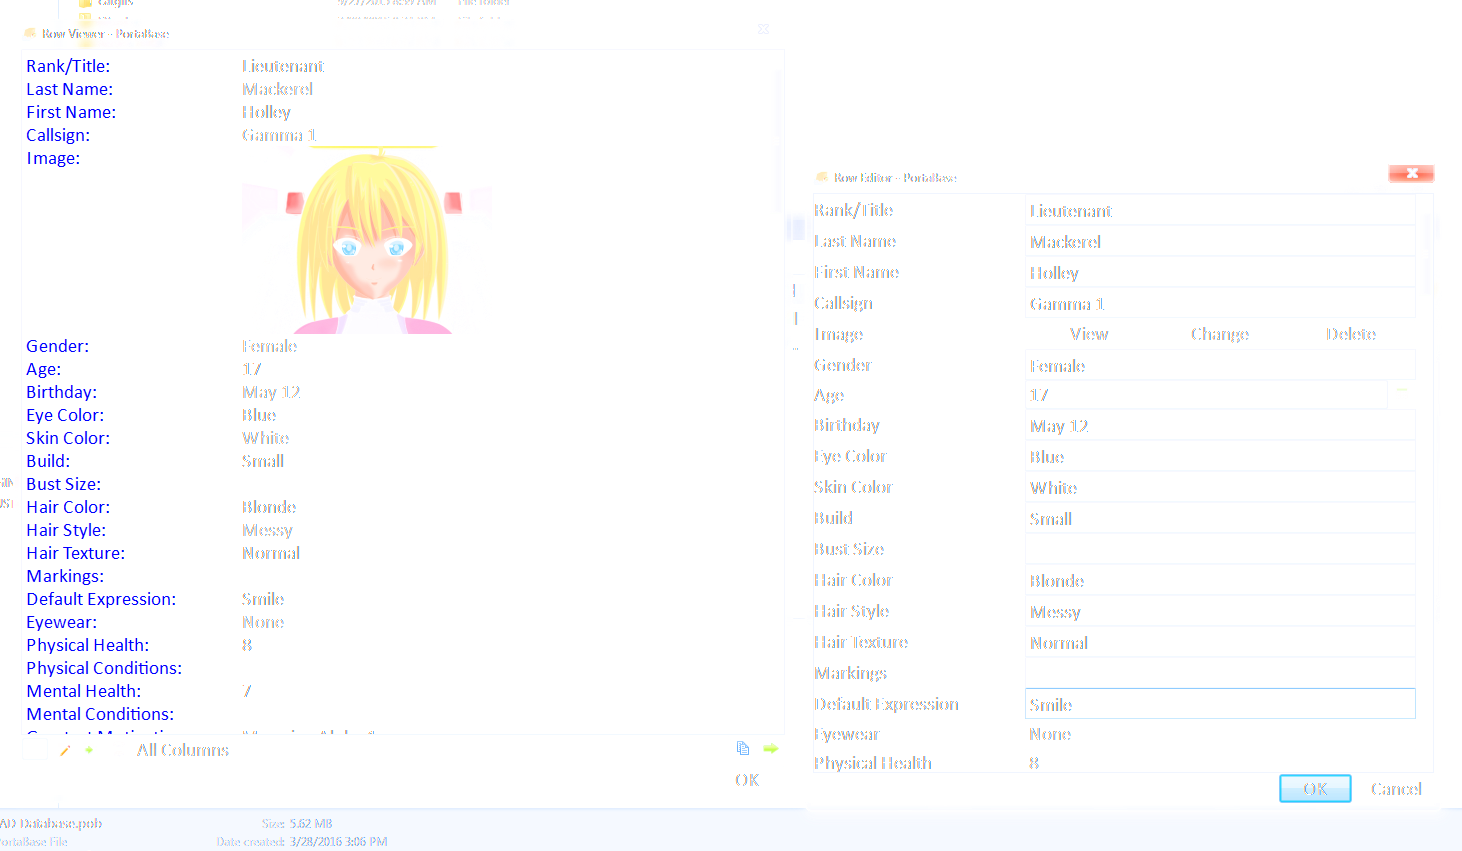The height and width of the screenshot is (851, 1462).
Task: Click the Row Viewer title bar icon
Action: pos(30,33)
